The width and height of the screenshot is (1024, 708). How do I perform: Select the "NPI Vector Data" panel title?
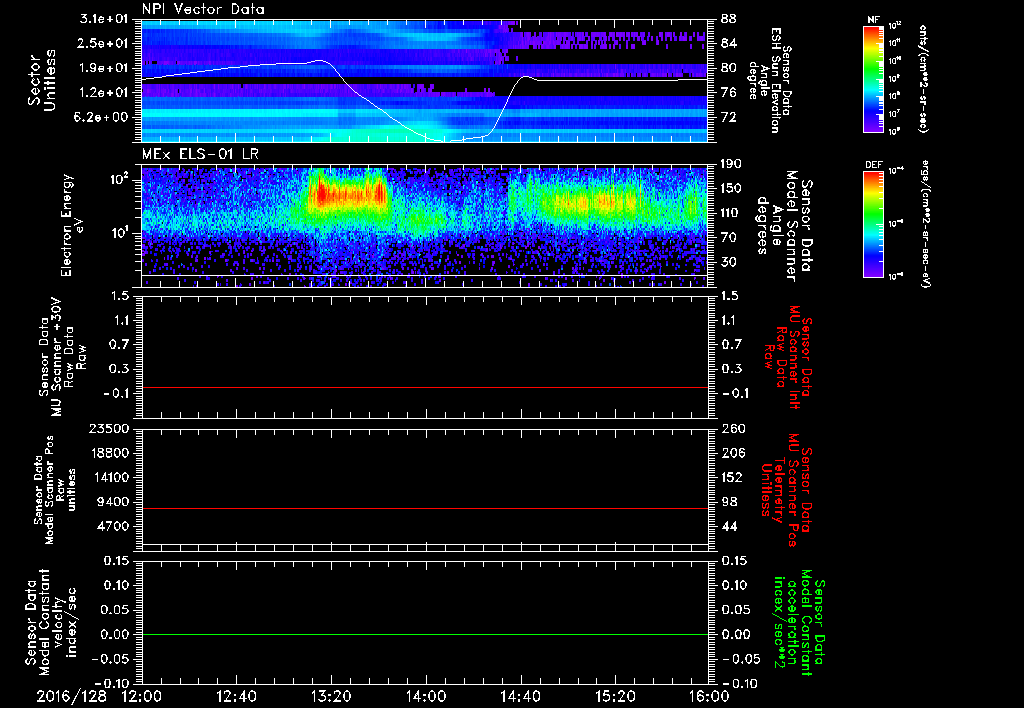[203, 9]
